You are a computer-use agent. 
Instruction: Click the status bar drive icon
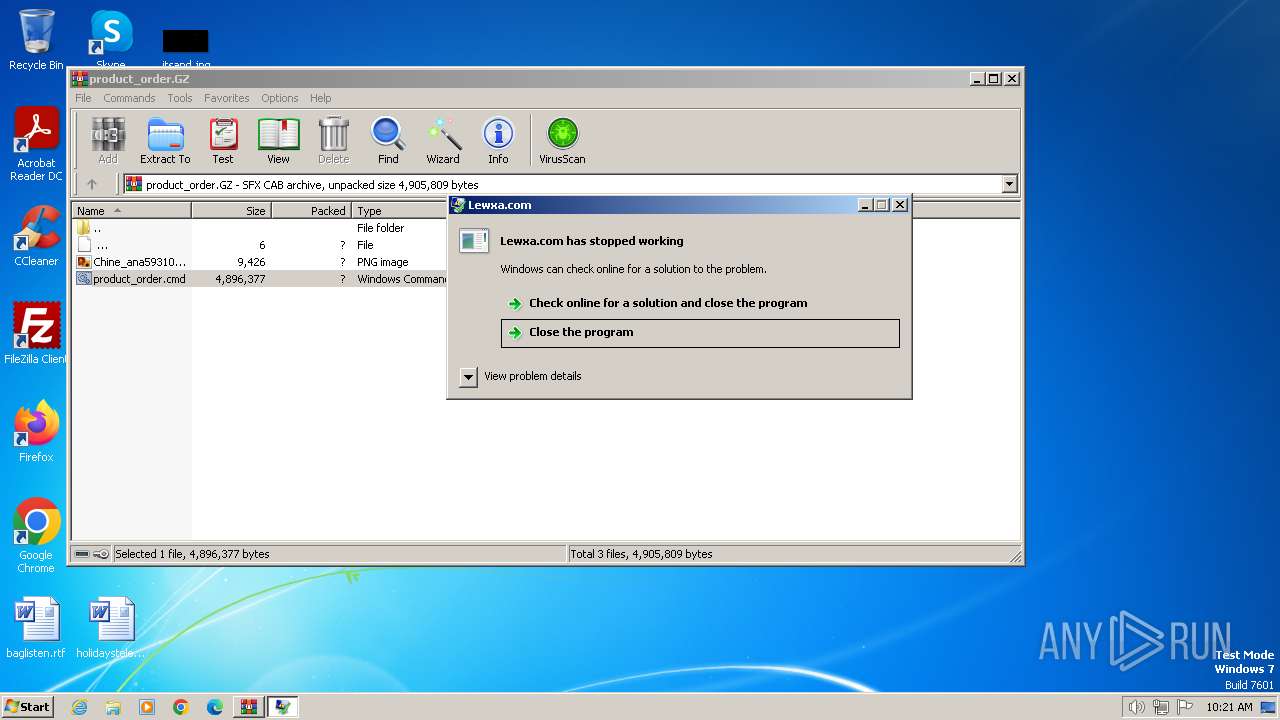point(82,554)
